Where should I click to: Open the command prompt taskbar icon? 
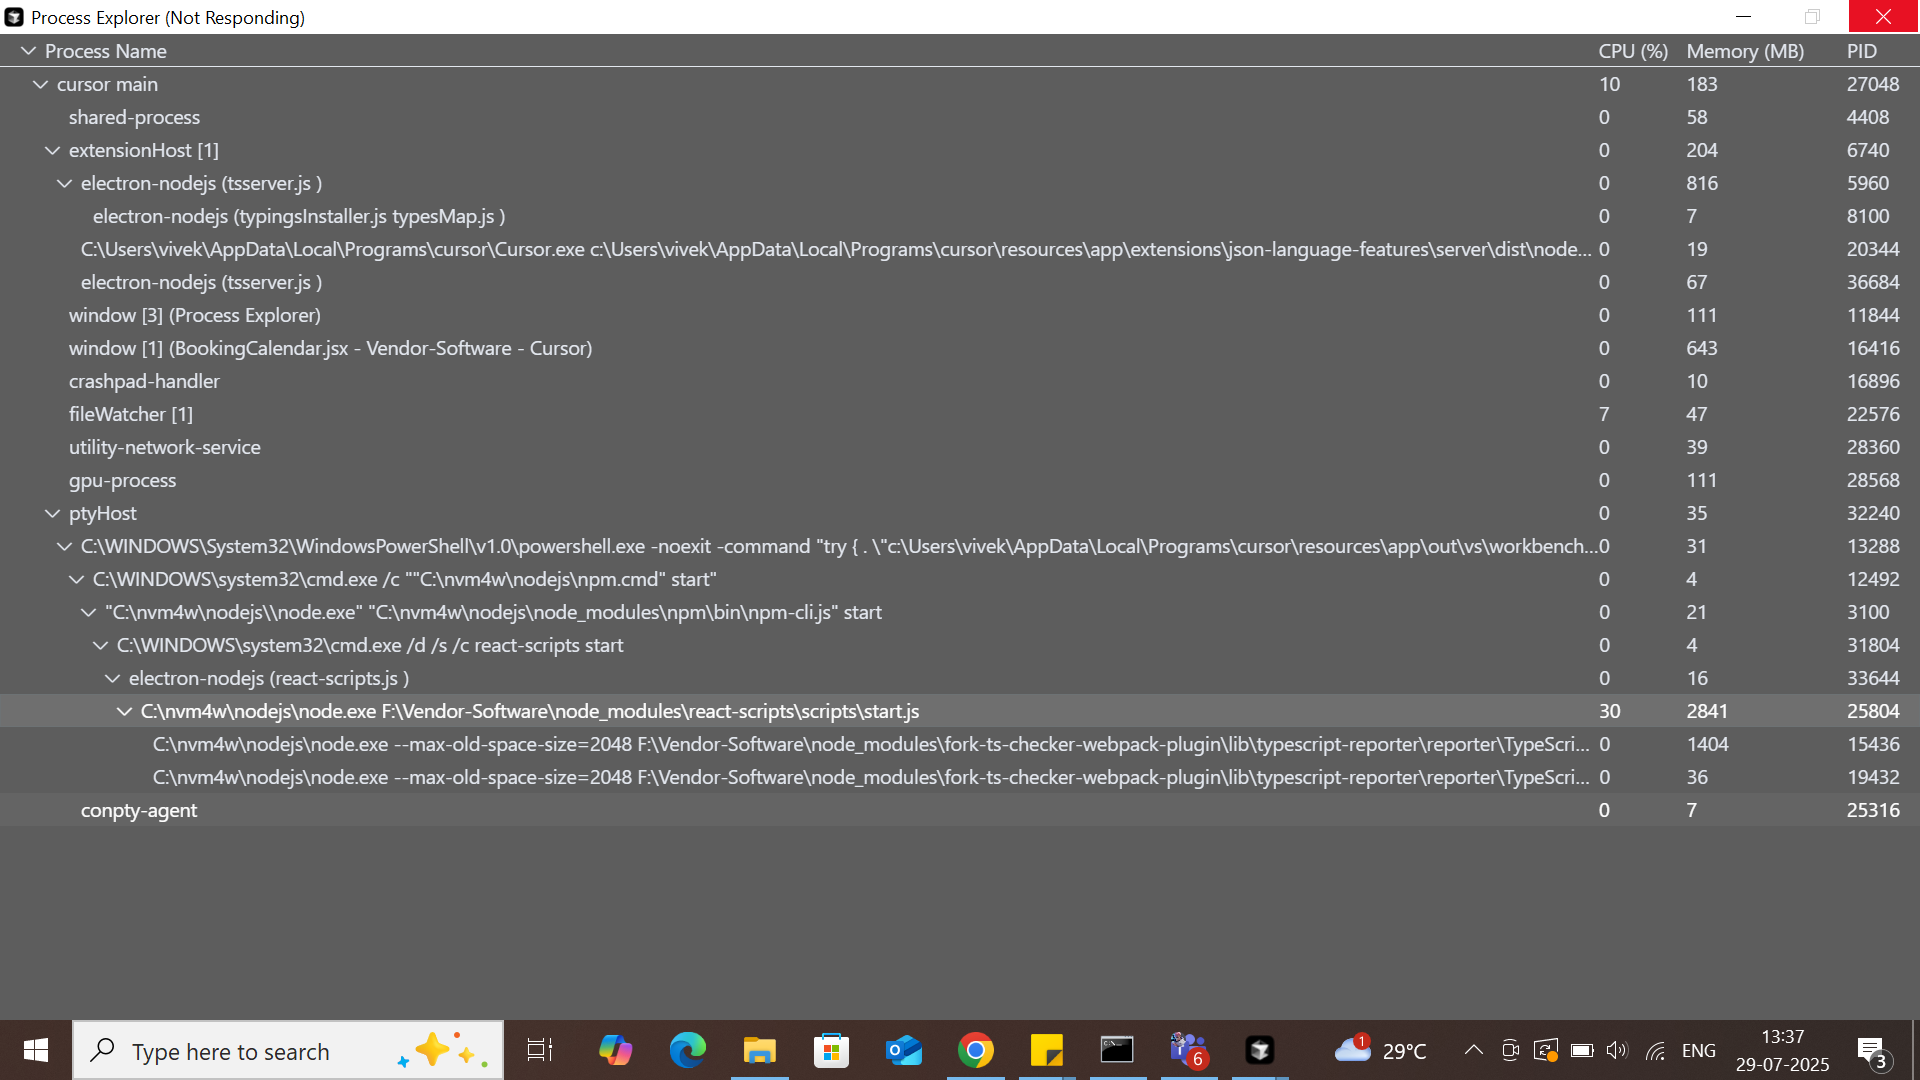point(1117,1050)
